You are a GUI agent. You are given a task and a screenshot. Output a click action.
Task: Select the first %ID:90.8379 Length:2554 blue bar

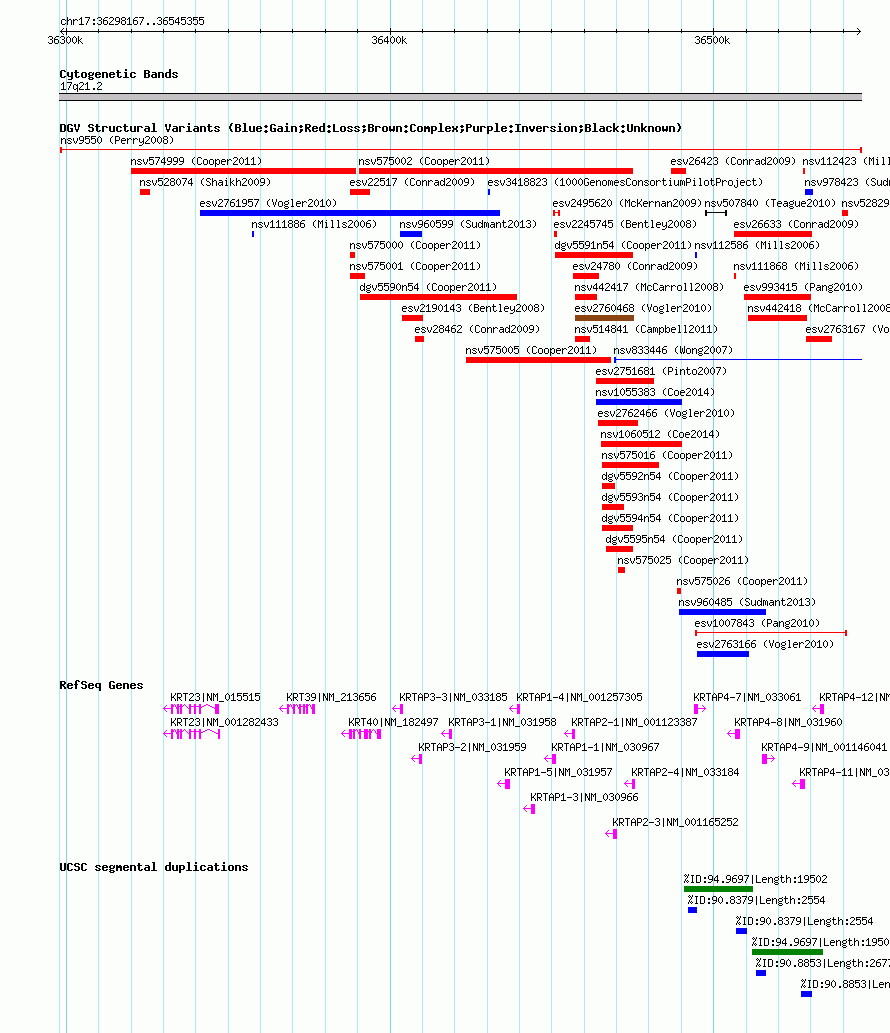click(692, 910)
